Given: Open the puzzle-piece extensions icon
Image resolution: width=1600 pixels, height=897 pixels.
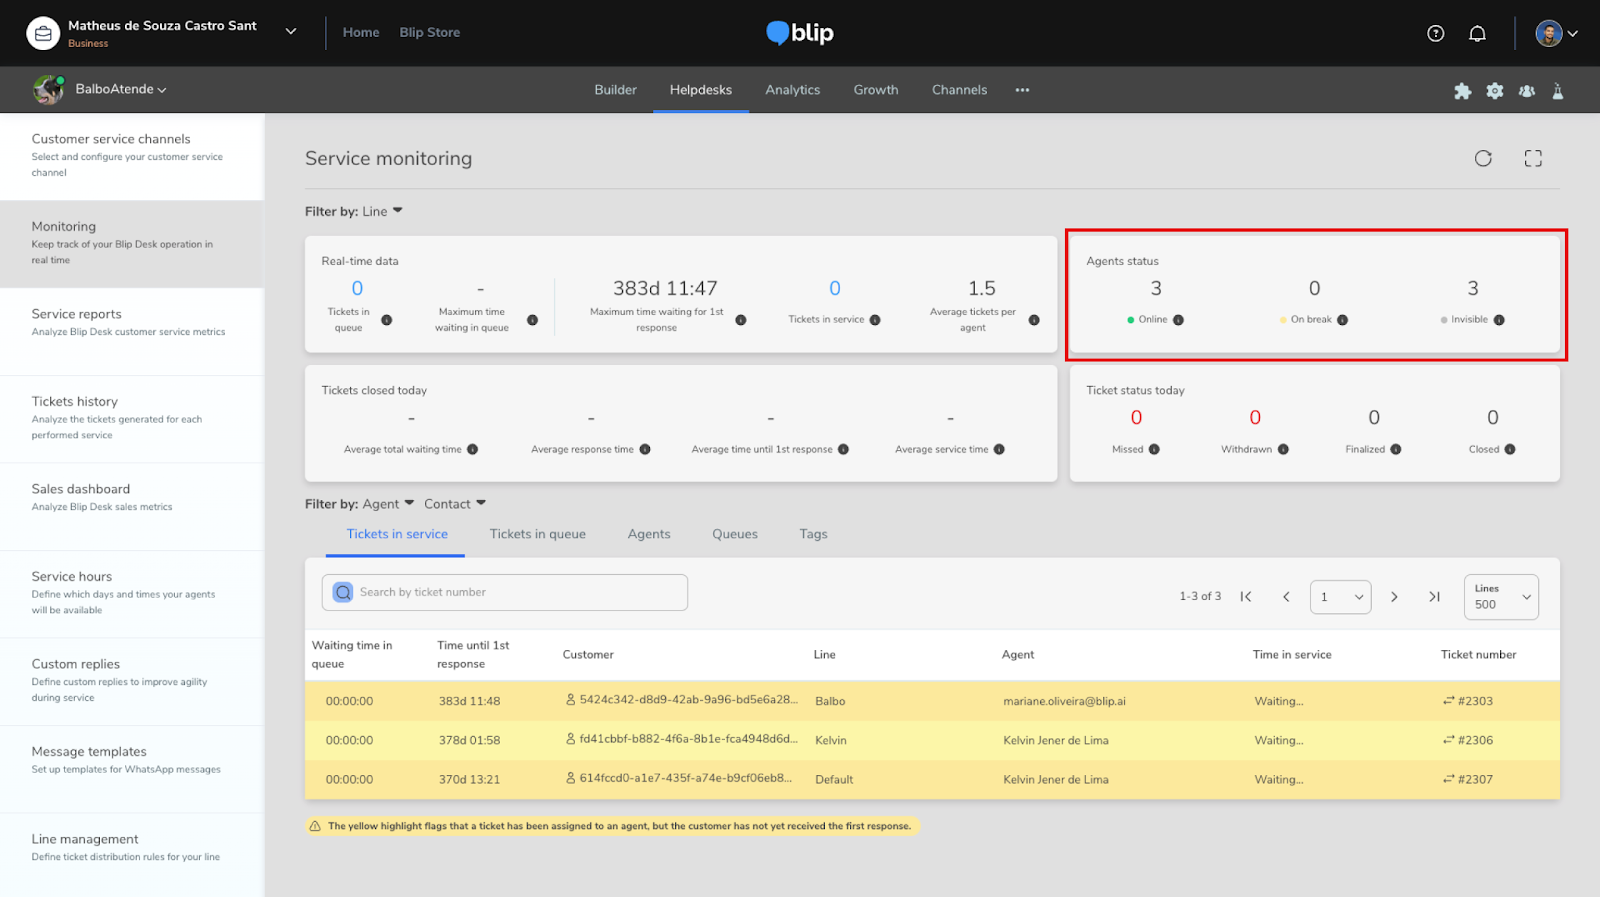Looking at the screenshot, I should pyautogui.click(x=1462, y=91).
